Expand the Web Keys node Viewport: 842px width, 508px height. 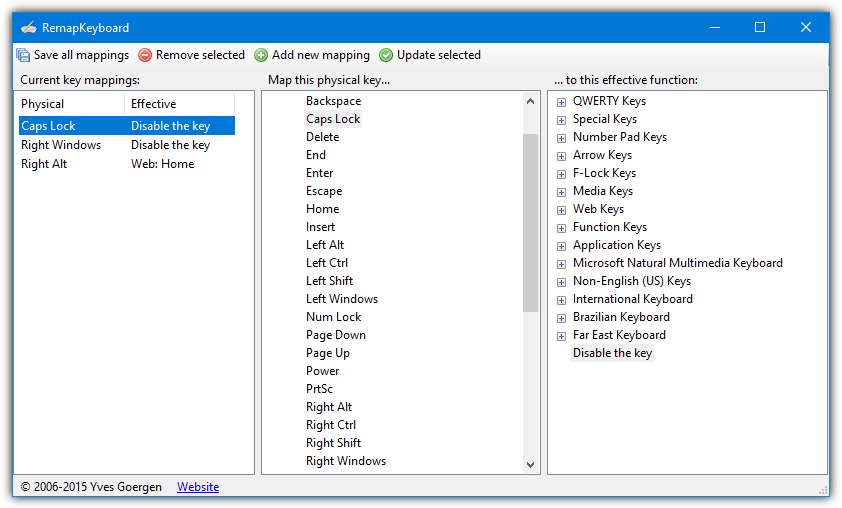coord(561,210)
